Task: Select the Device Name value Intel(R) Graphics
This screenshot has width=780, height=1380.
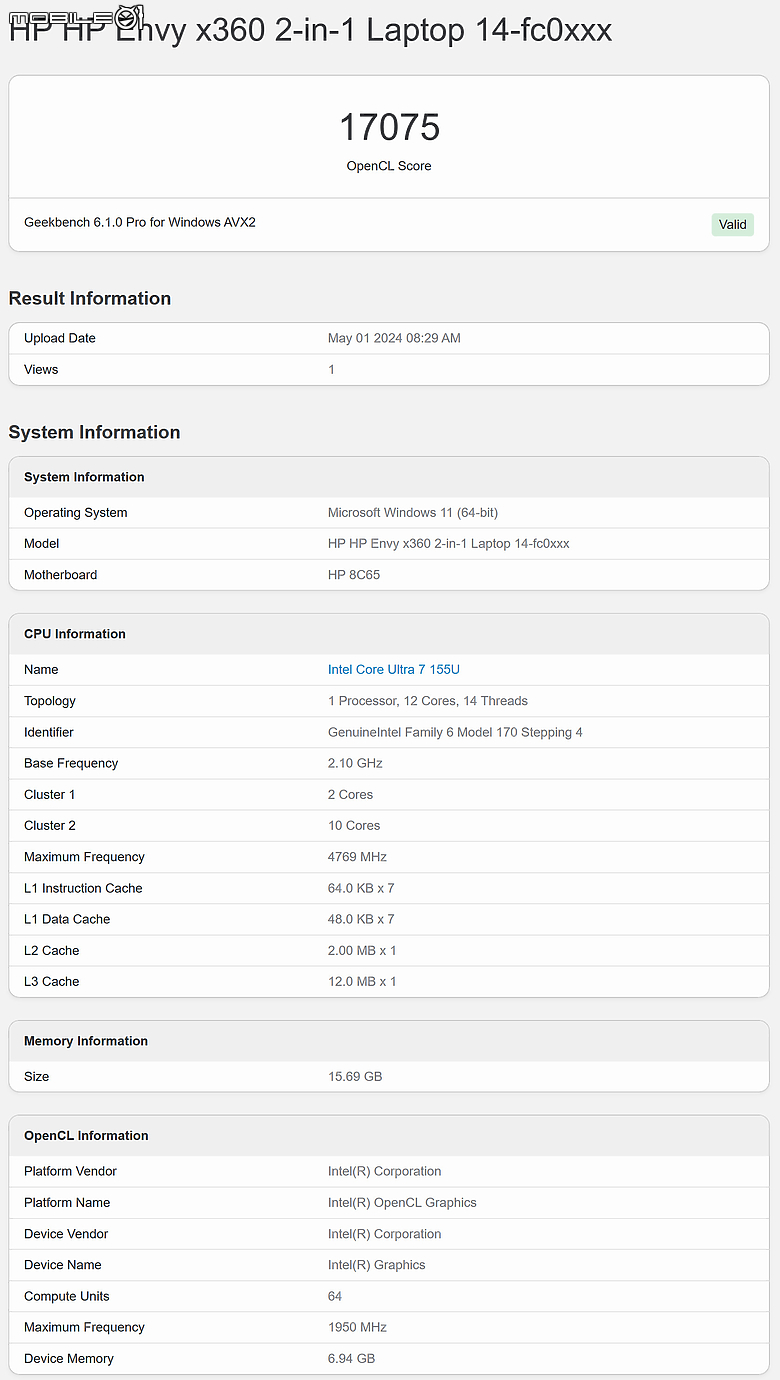Action: point(377,1265)
